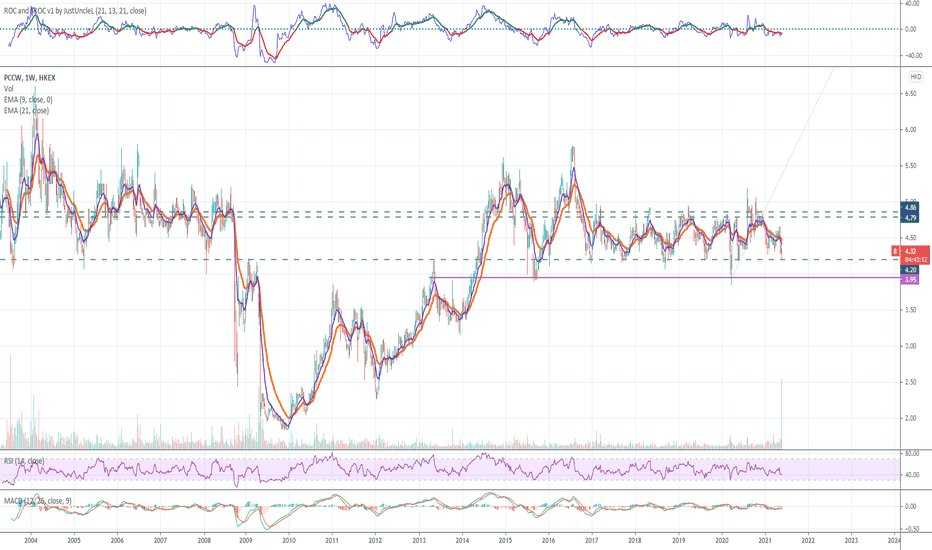
Task: Click the 2010 label on the time axis
Action: click(x=289, y=540)
